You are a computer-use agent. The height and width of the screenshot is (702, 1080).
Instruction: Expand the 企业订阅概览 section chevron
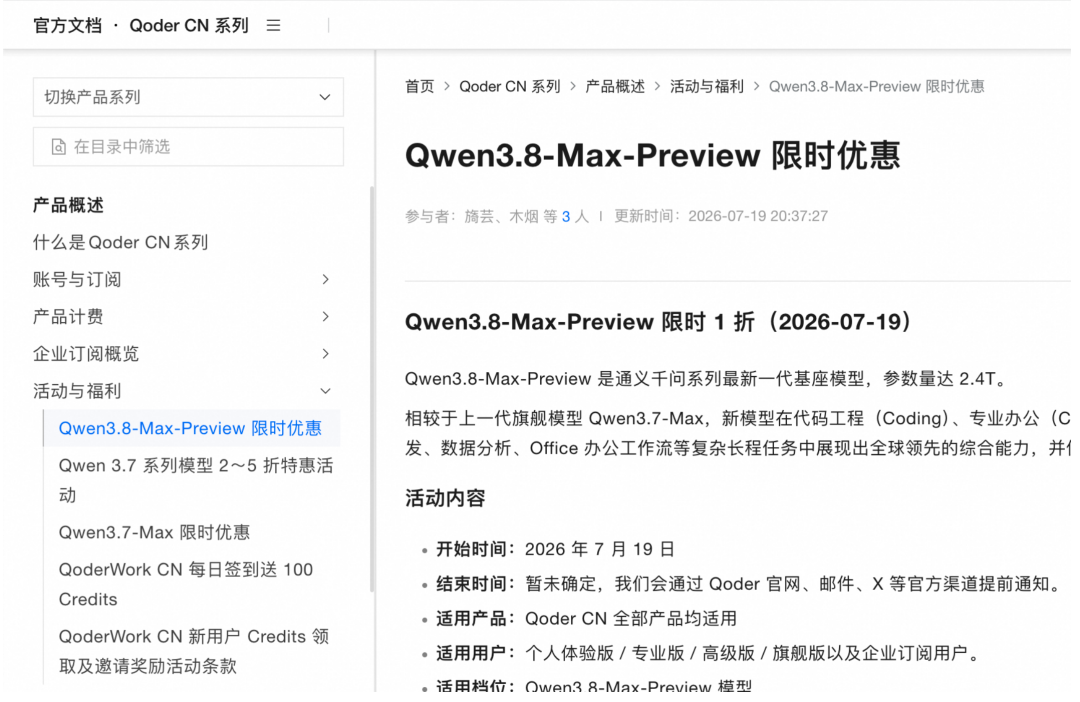coord(326,353)
